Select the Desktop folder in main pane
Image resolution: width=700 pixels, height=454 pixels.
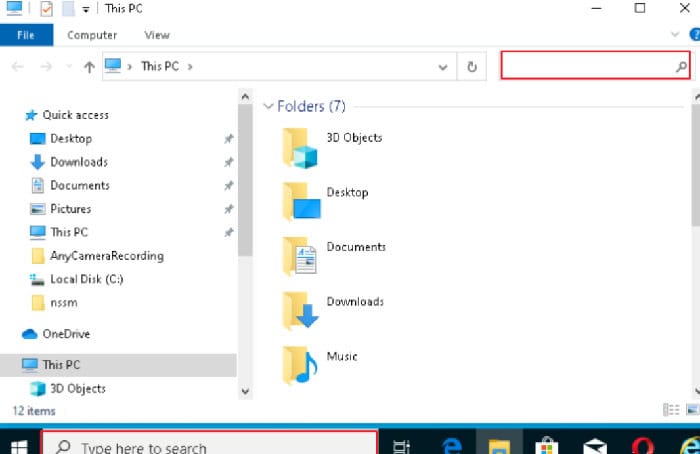325,202
